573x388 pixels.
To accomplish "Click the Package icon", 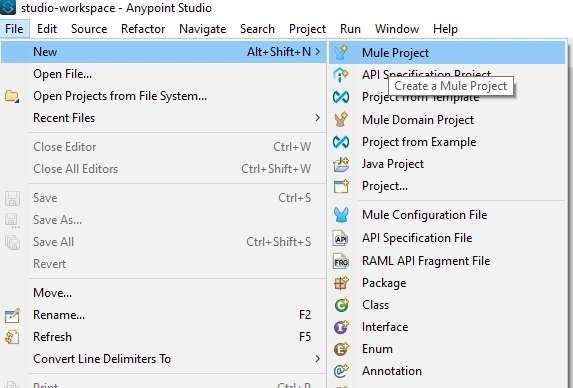I will point(341,283).
